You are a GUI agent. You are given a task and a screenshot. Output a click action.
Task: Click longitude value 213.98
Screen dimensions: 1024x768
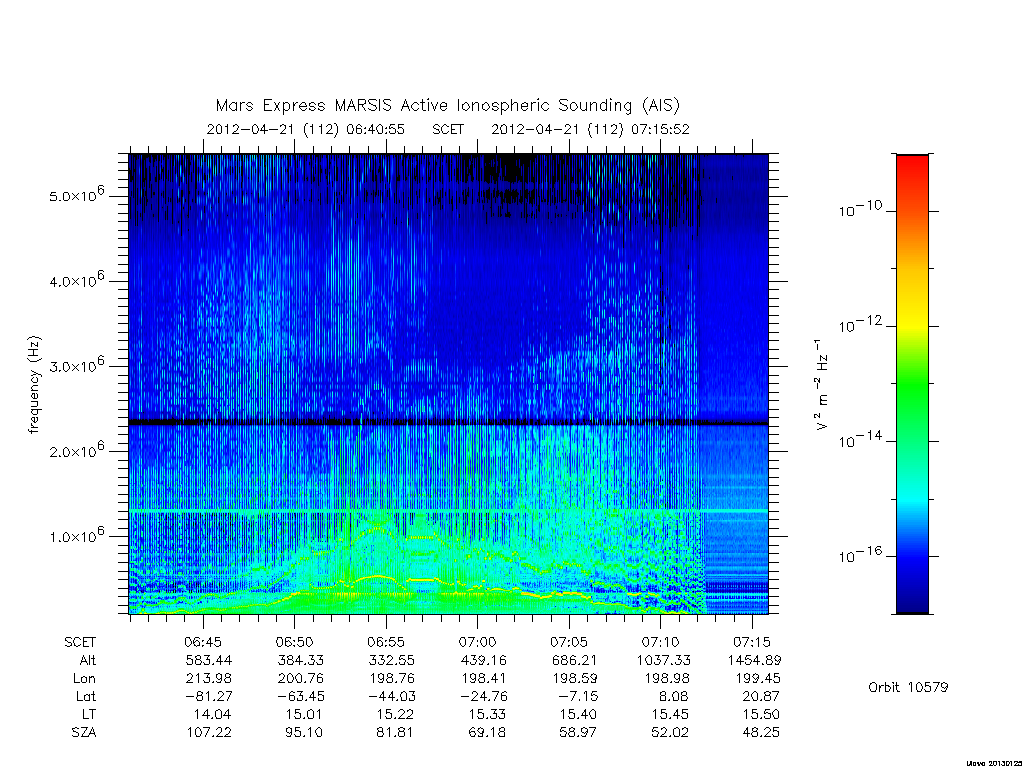coord(208,679)
